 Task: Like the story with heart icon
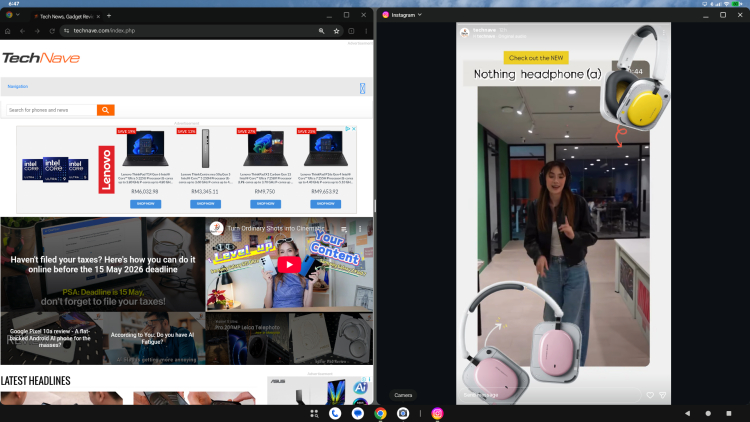tap(650, 395)
